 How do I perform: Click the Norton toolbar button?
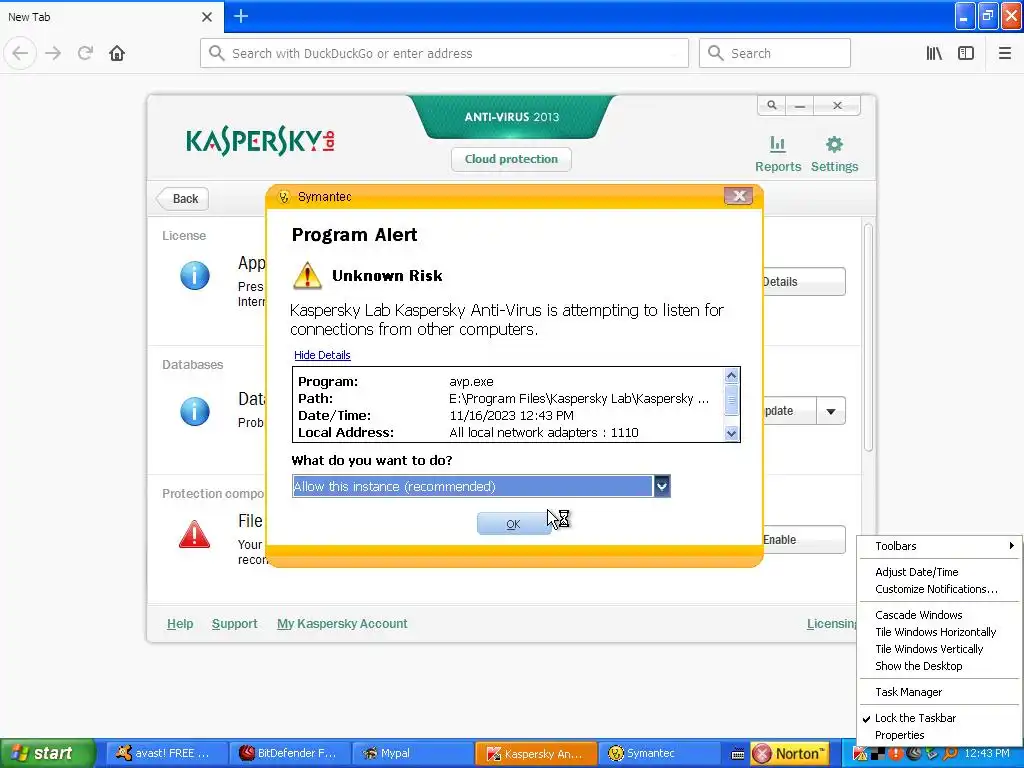(789, 754)
